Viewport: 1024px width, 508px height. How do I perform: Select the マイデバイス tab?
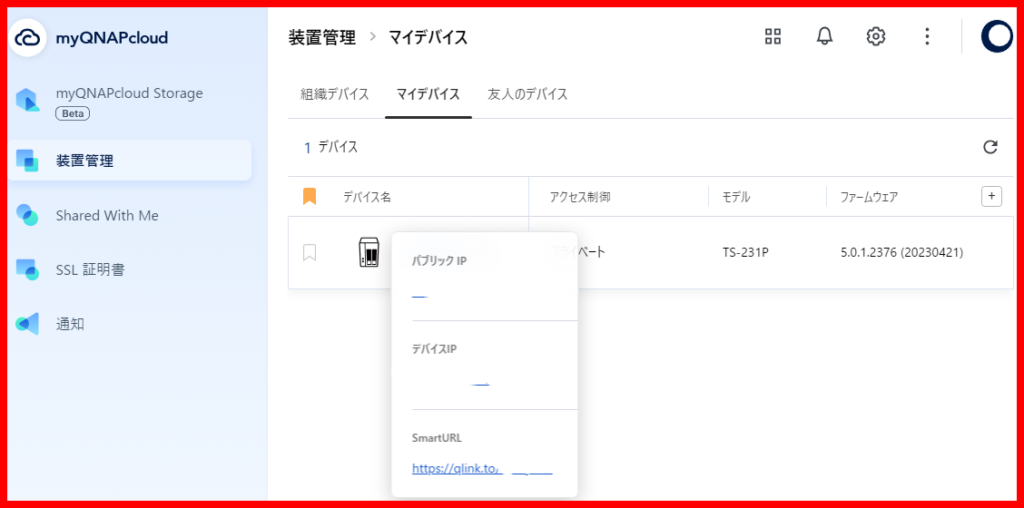pos(428,94)
